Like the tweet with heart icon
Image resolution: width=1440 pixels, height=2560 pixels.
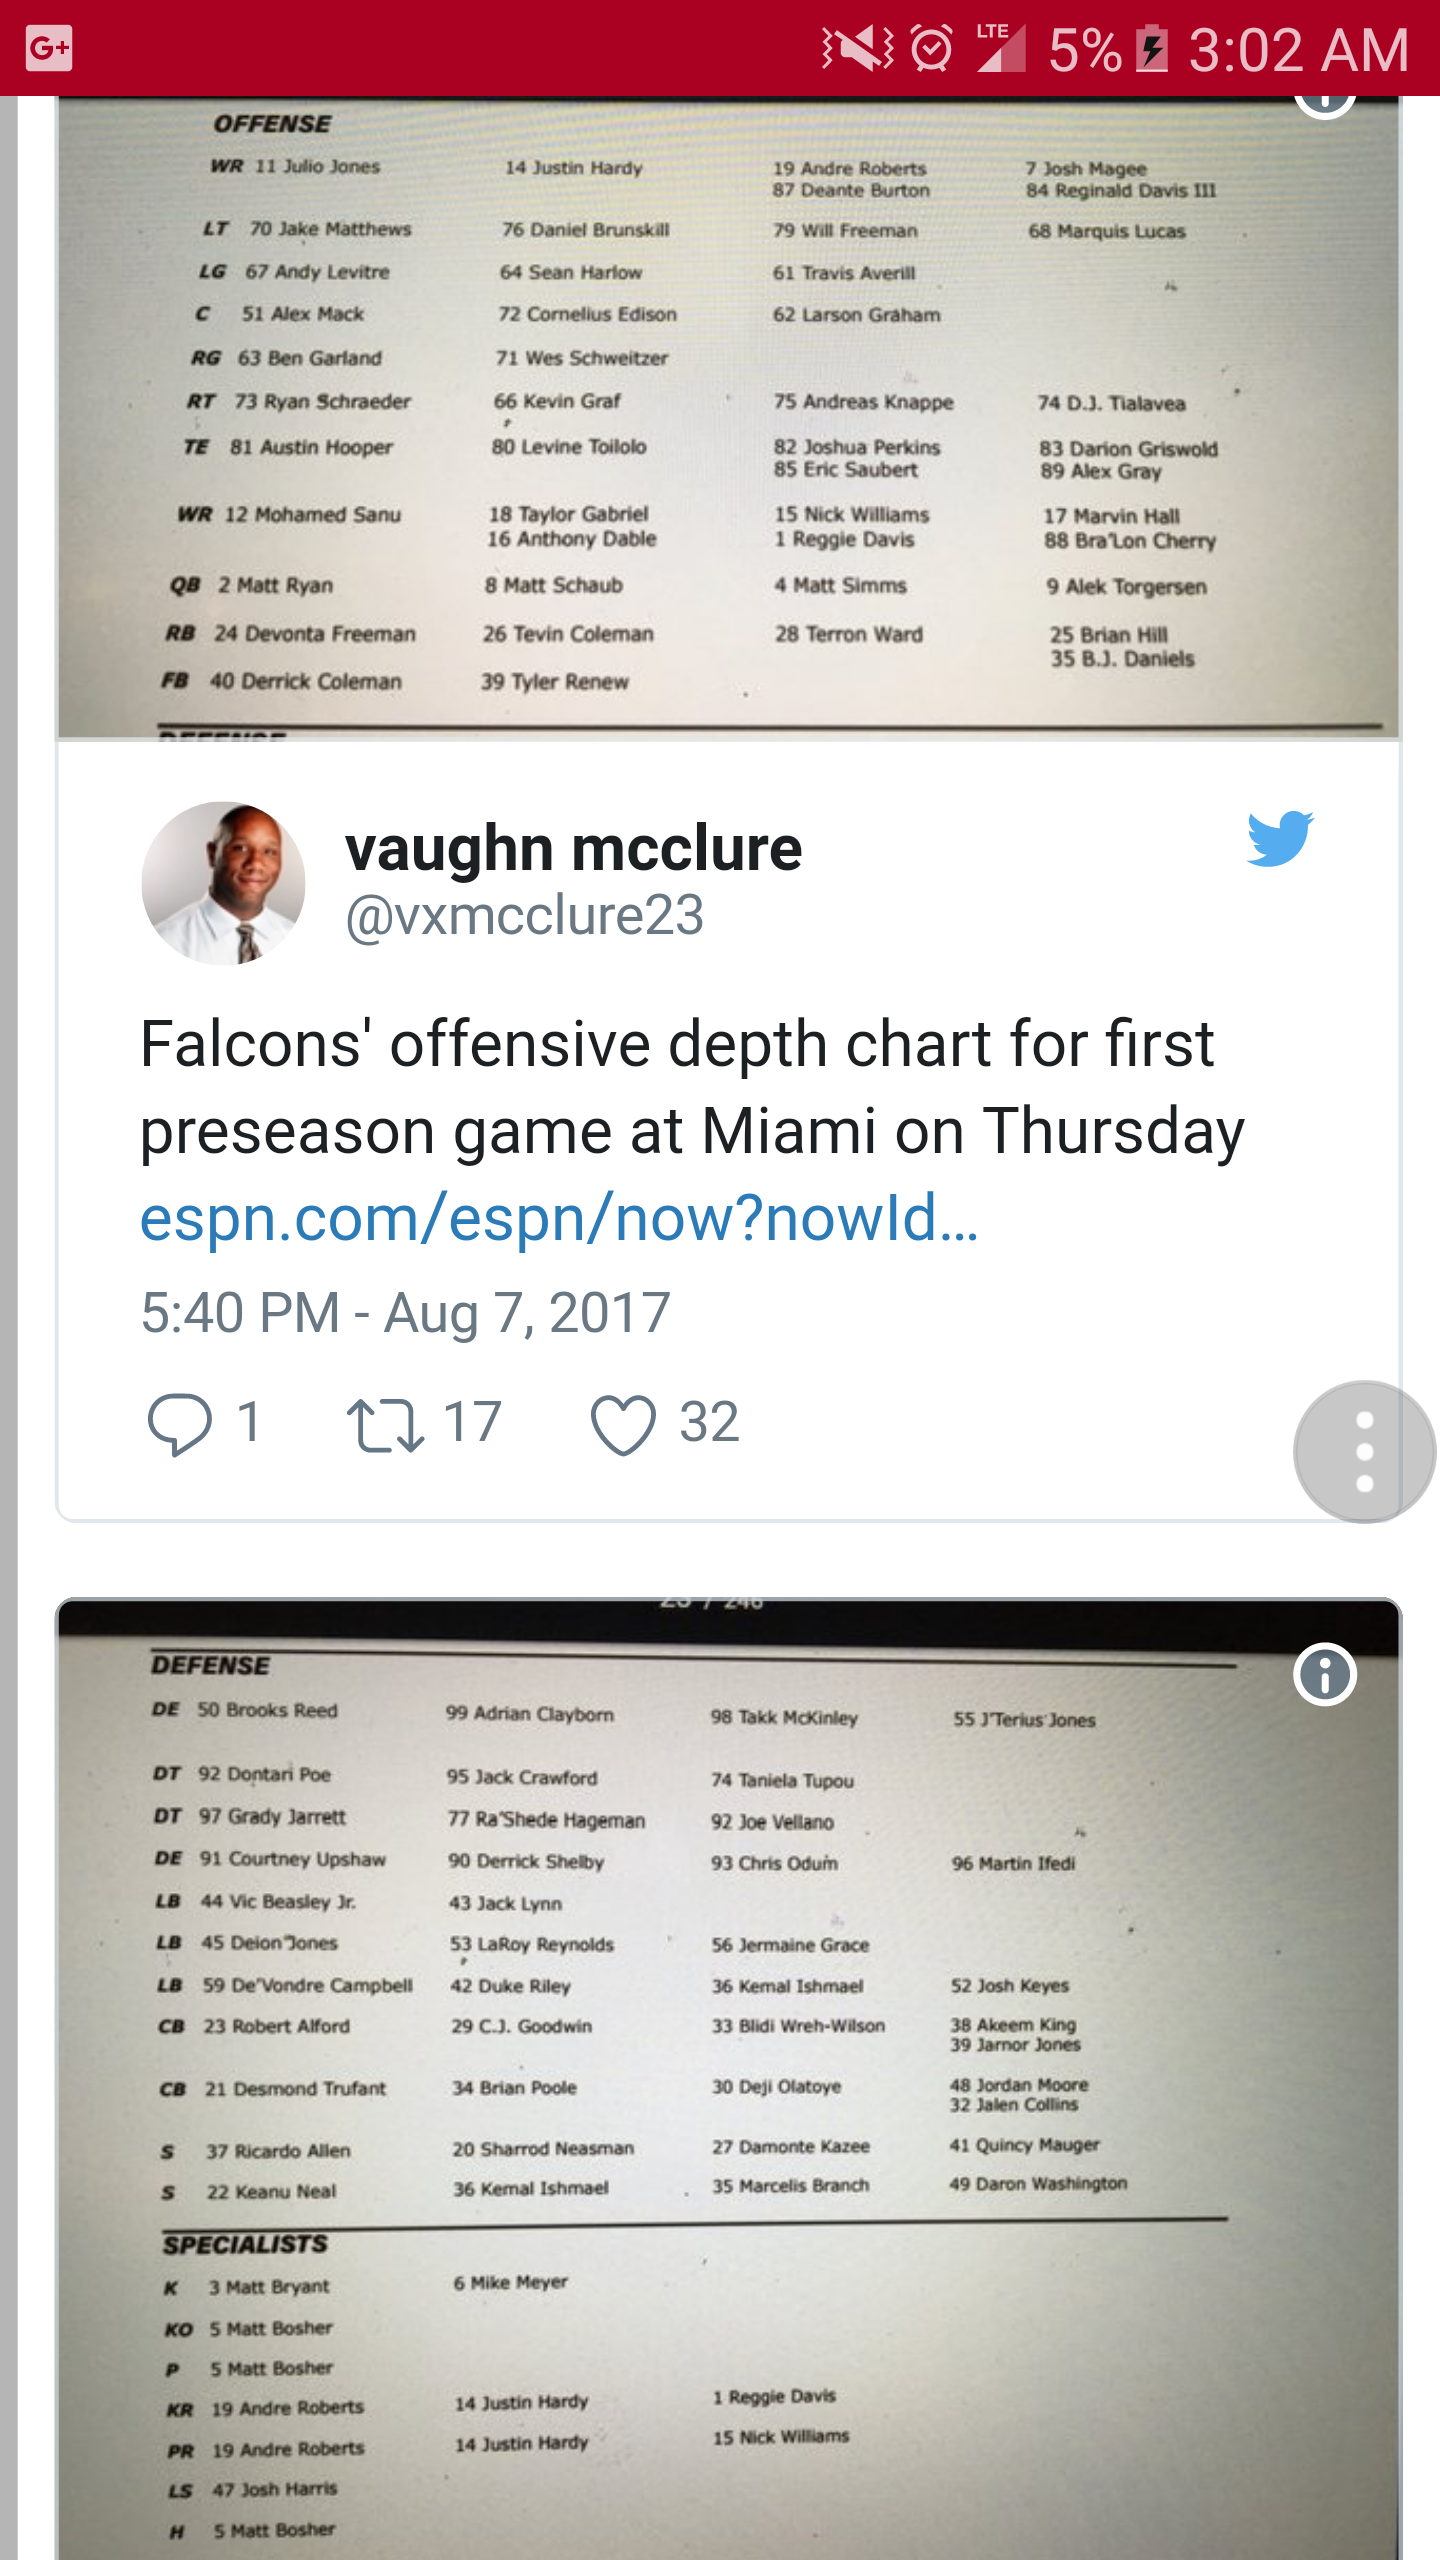(x=623, y=1424)
